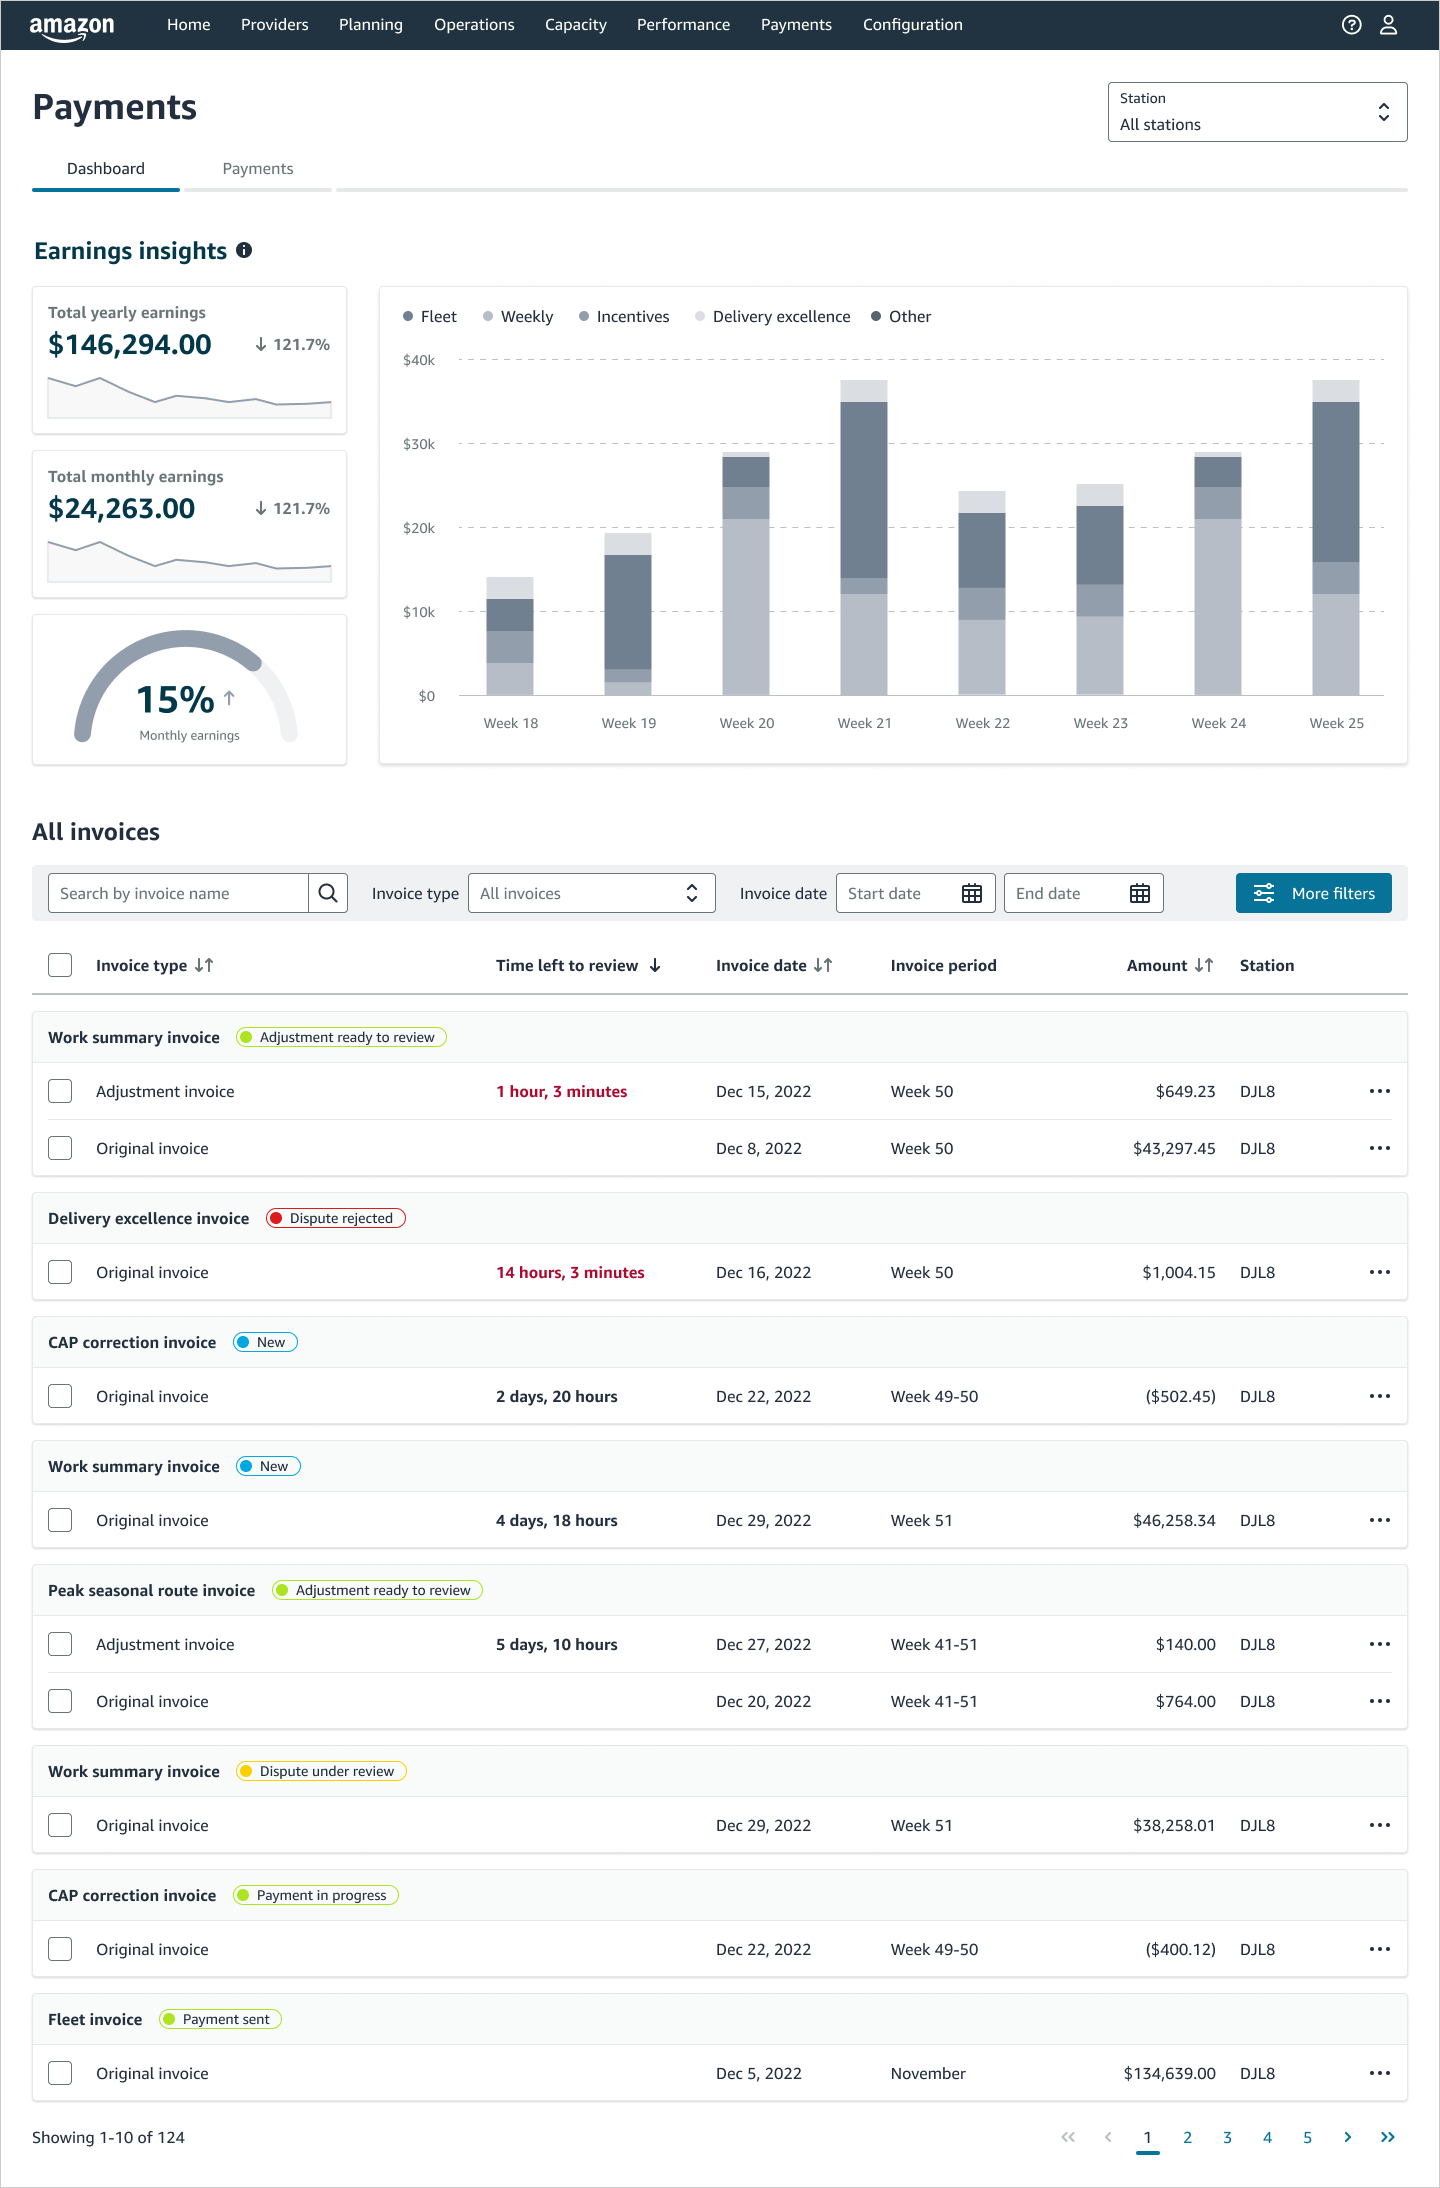Open the Performance menu
1440x2188 pixels.
coord(684,25)
